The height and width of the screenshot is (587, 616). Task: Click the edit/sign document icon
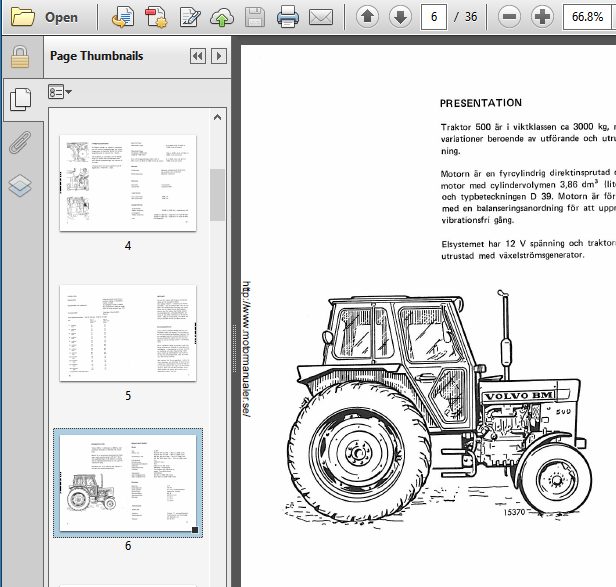pos(190,17)
